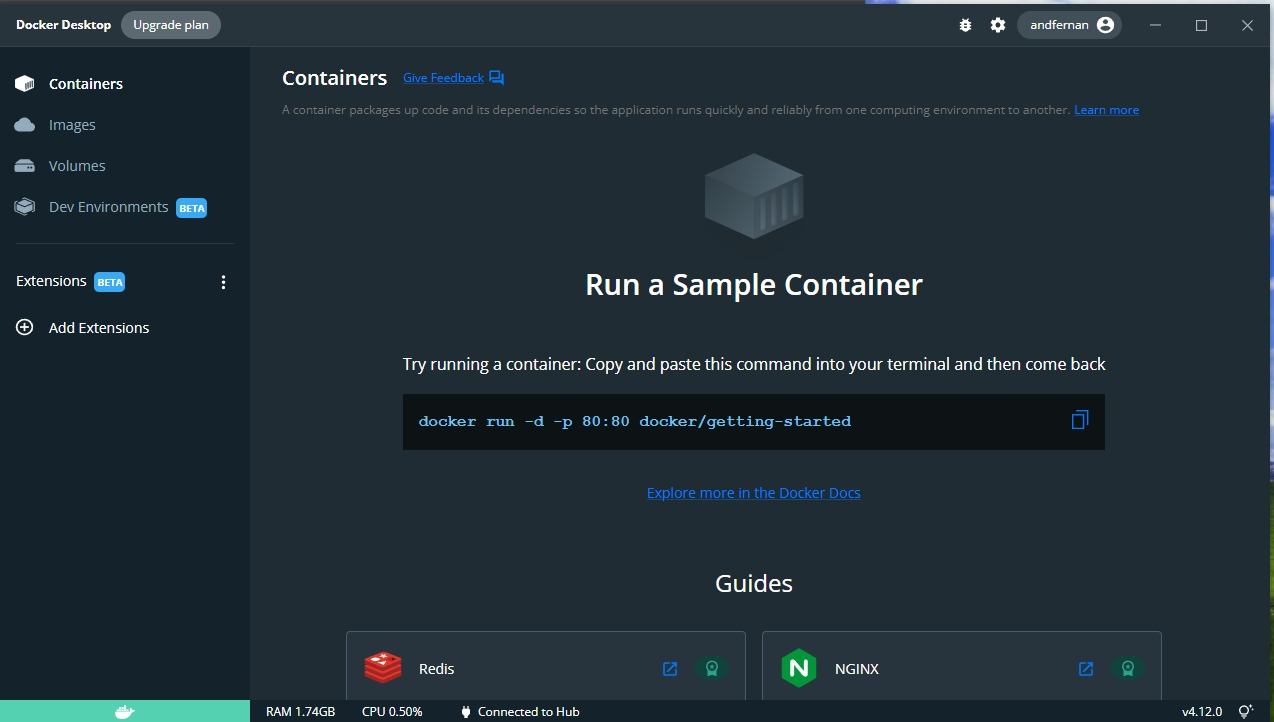Click the NGINX guide title
Viewport: 1274px width, 722px height.
[x=857, y=669]
